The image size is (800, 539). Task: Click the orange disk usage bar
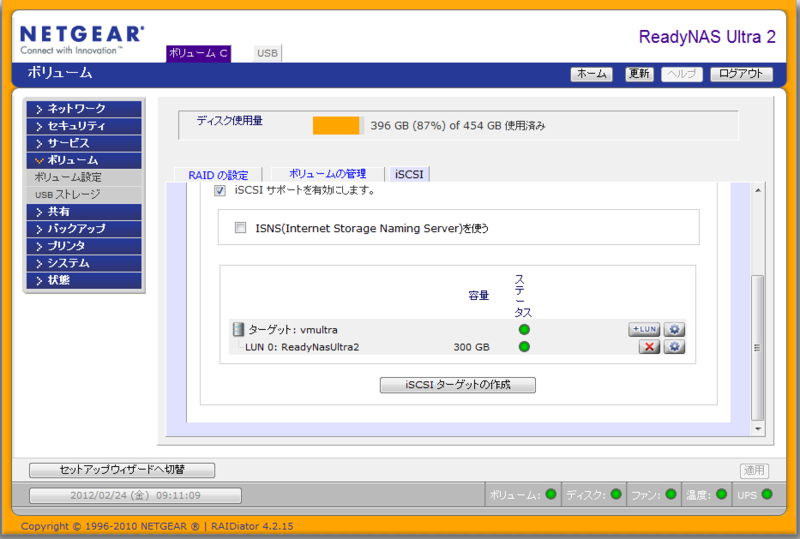pyautogui.click(x=336, y=126)
